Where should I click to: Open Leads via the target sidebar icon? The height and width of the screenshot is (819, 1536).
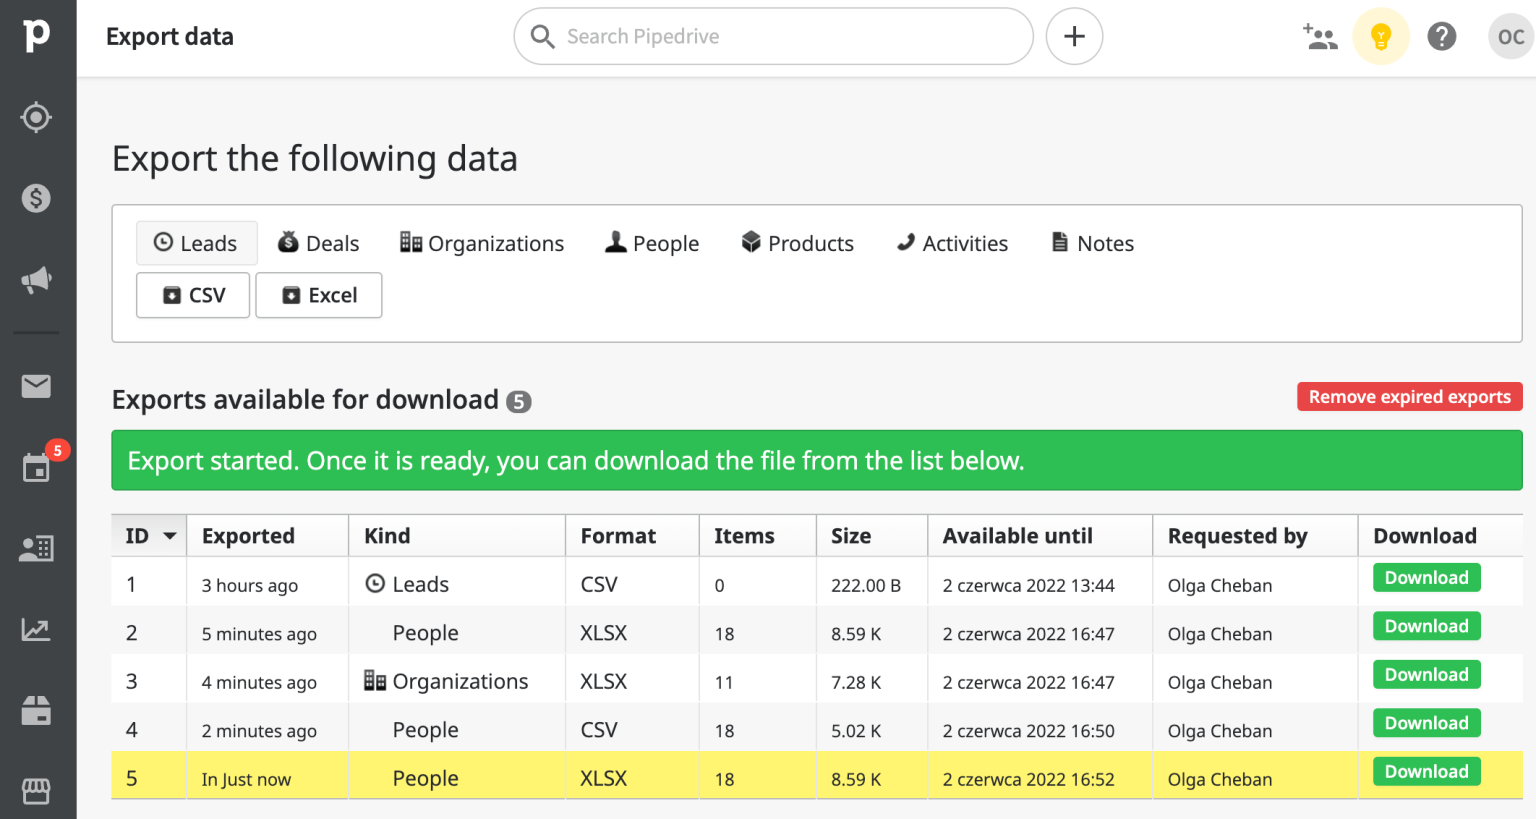pos(36,117)
